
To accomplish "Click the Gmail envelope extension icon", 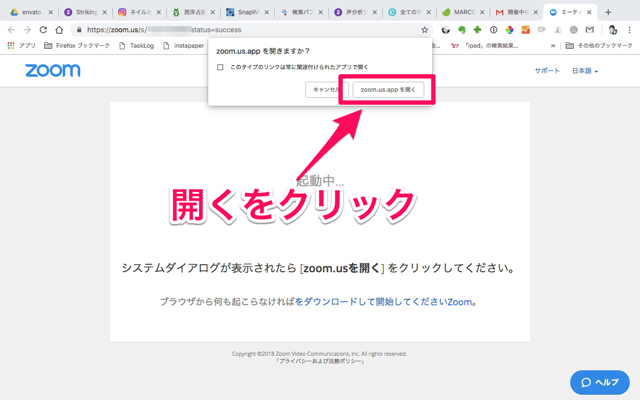I will coord(589,30).
